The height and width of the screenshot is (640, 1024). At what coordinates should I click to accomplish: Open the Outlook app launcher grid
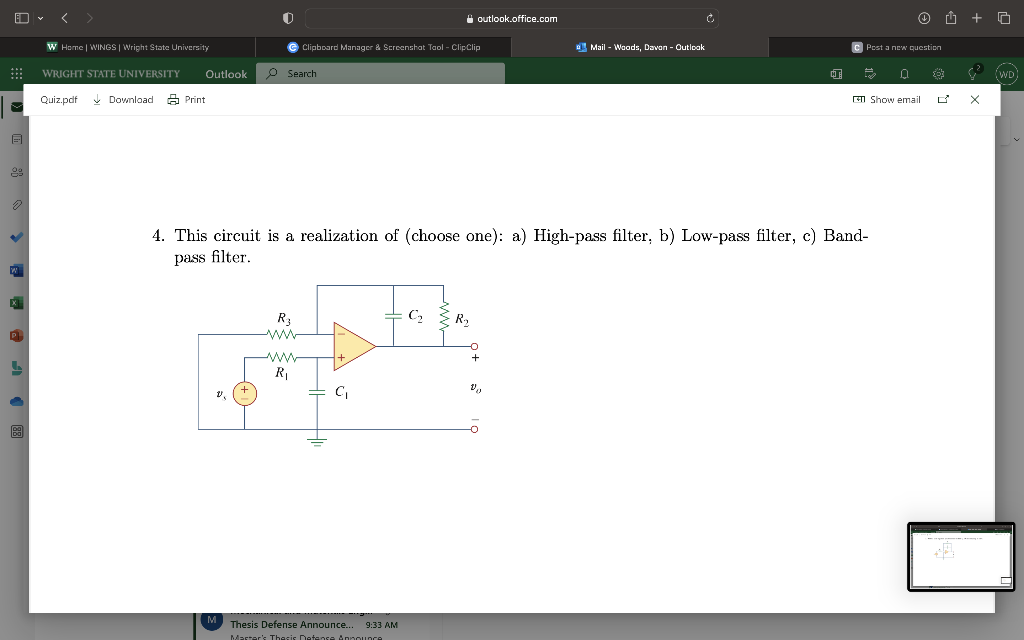(15, 73)
